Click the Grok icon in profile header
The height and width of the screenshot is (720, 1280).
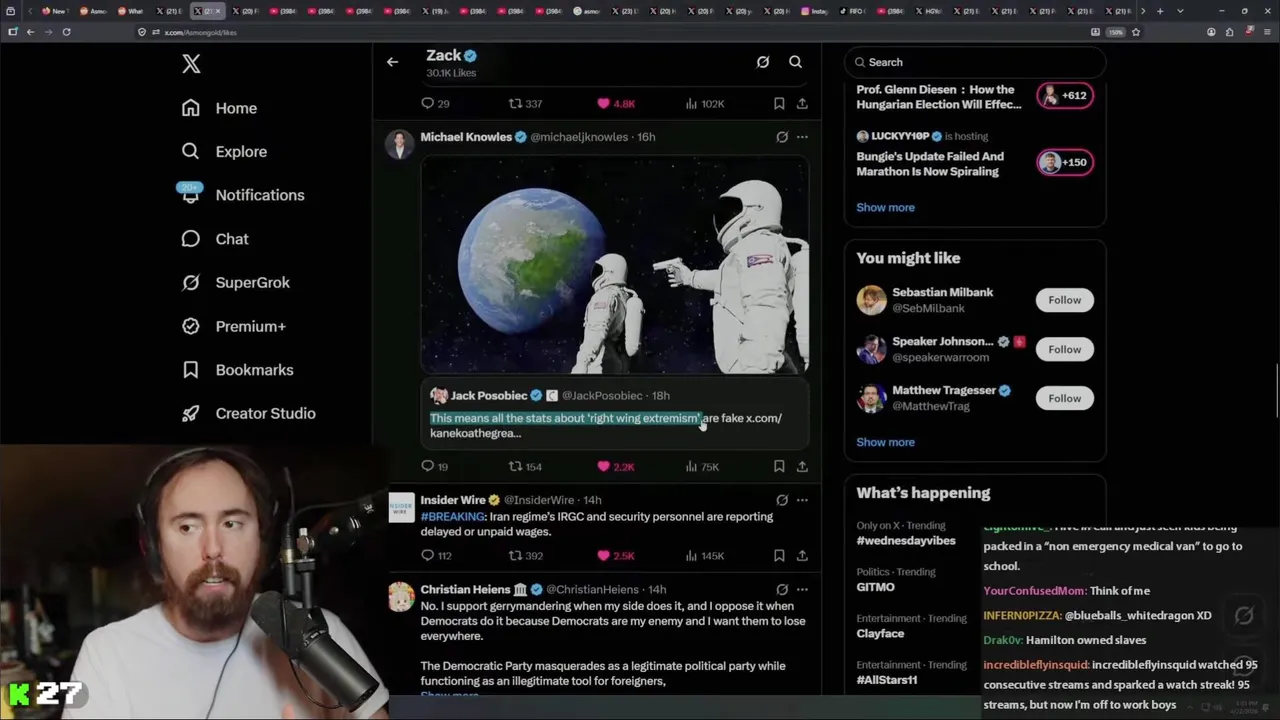point(763,62)
